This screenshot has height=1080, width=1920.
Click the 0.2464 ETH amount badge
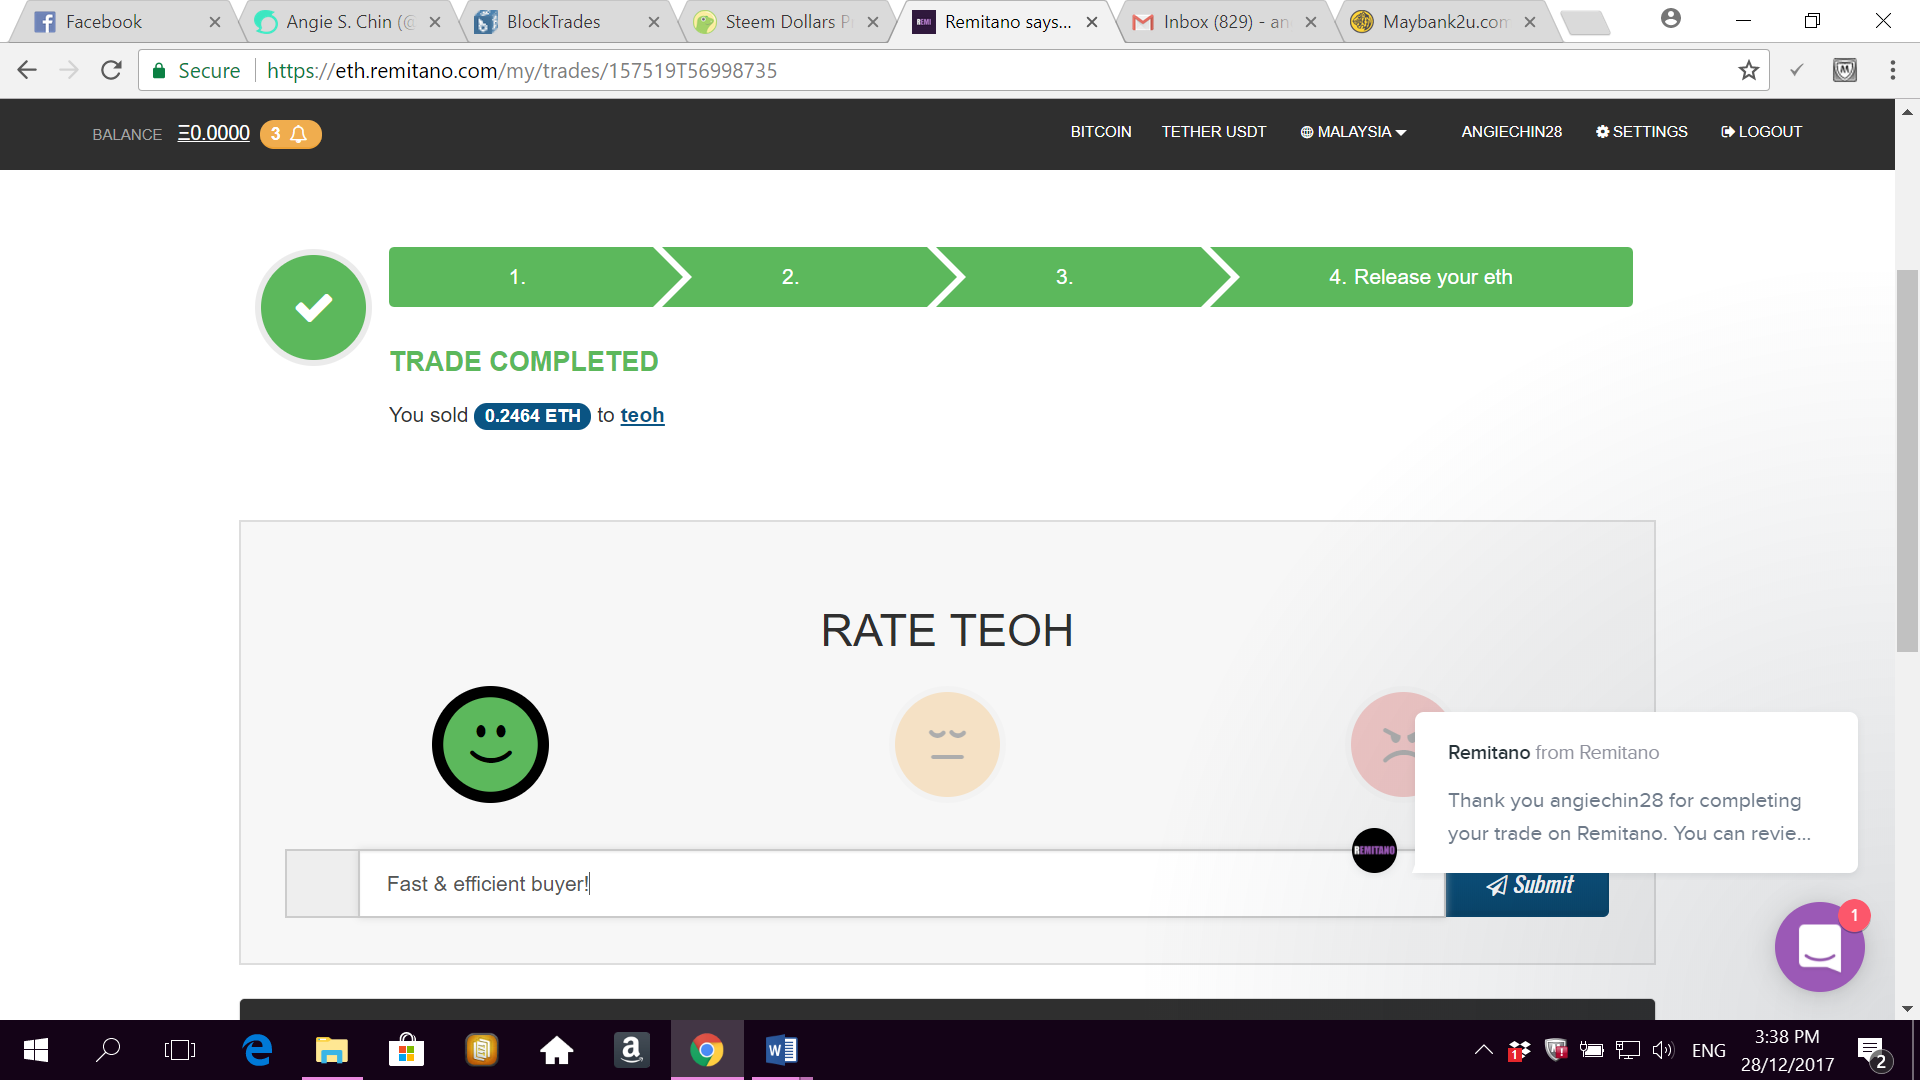pyautogui.click(x=532, y=415)
